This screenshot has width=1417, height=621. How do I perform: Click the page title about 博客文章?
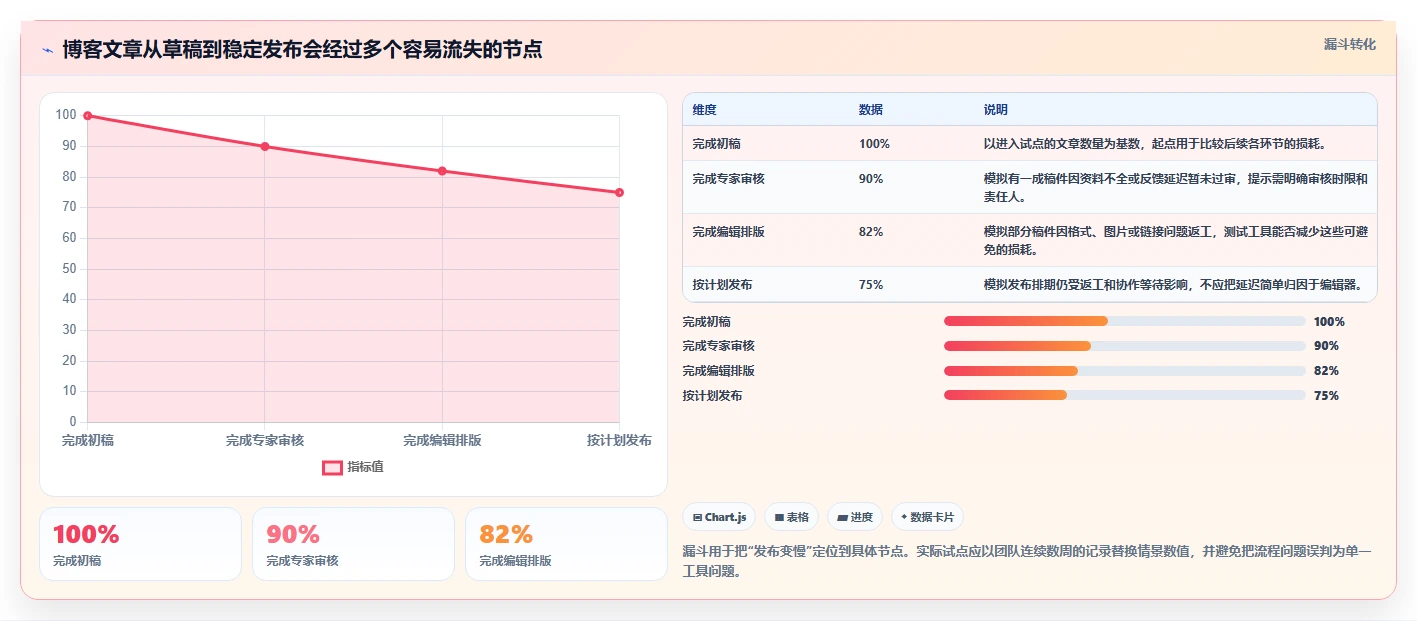tap(302, 50)
